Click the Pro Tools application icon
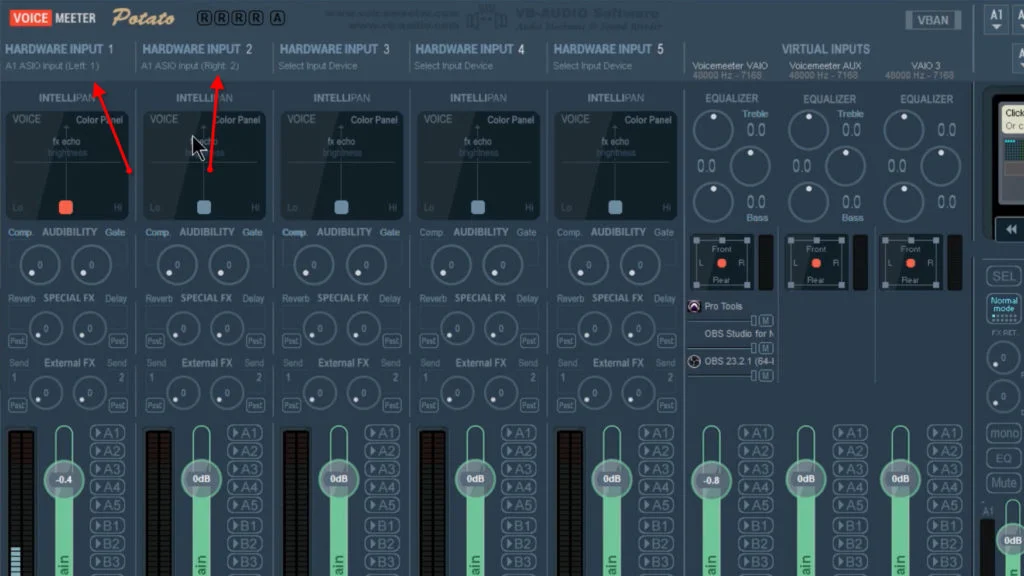This screenshot has height=576, width=1024. point(694,306)
